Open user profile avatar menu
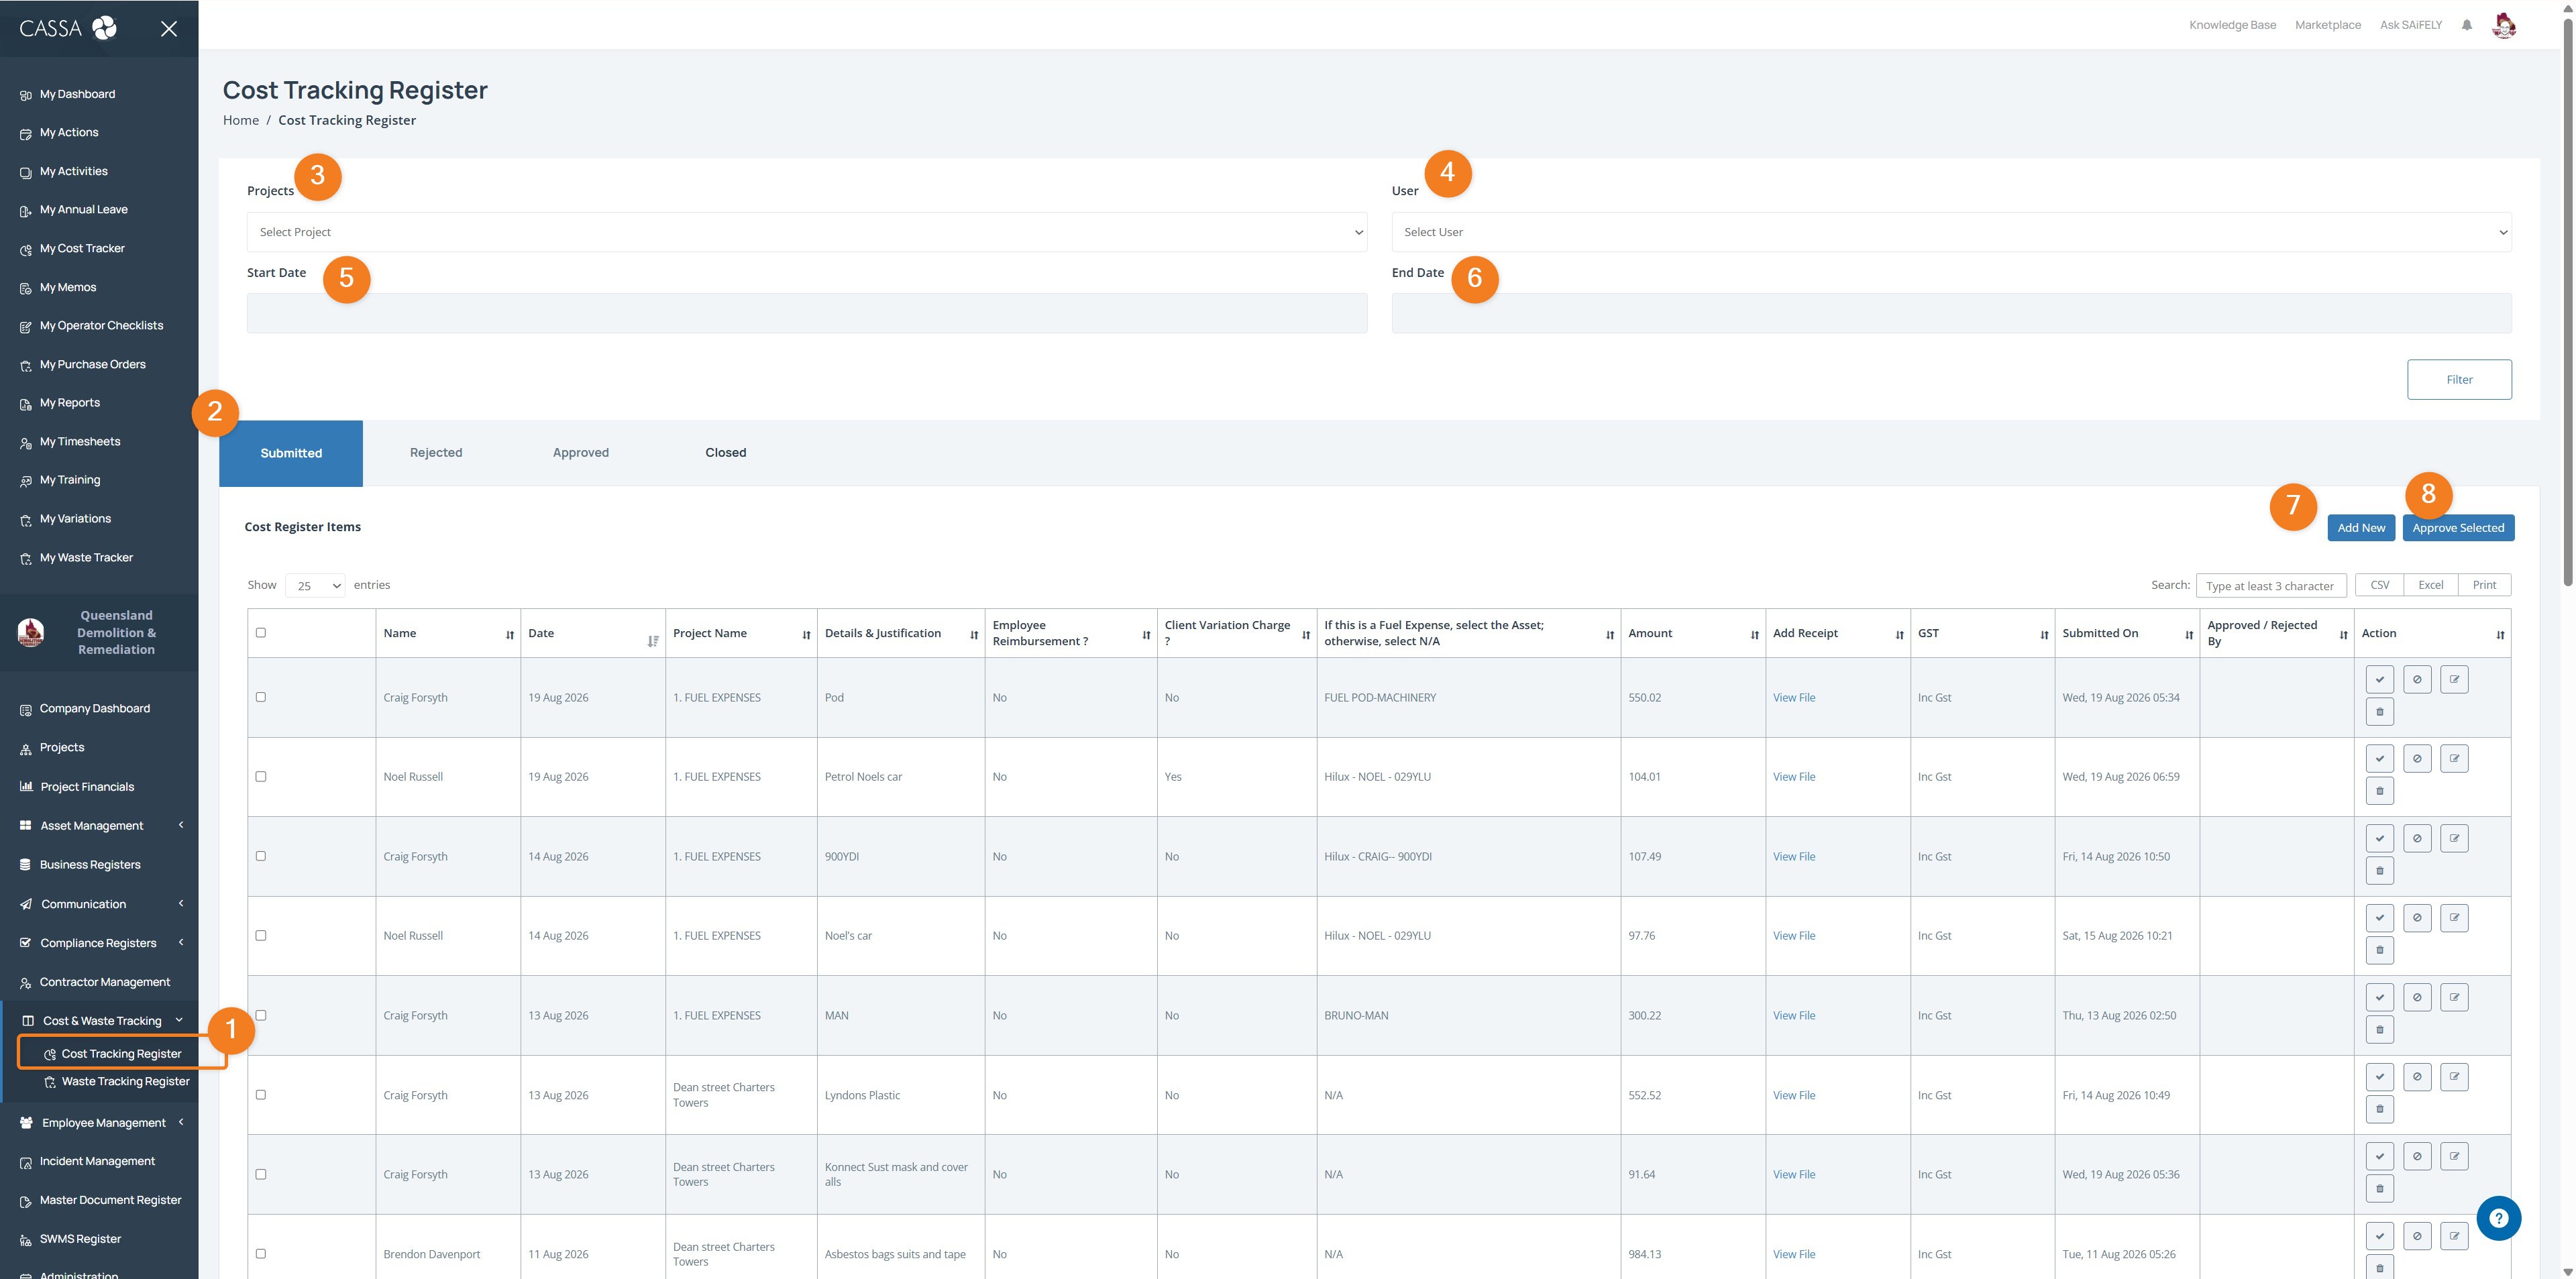2576x1279 pixels. point(2504,25)
